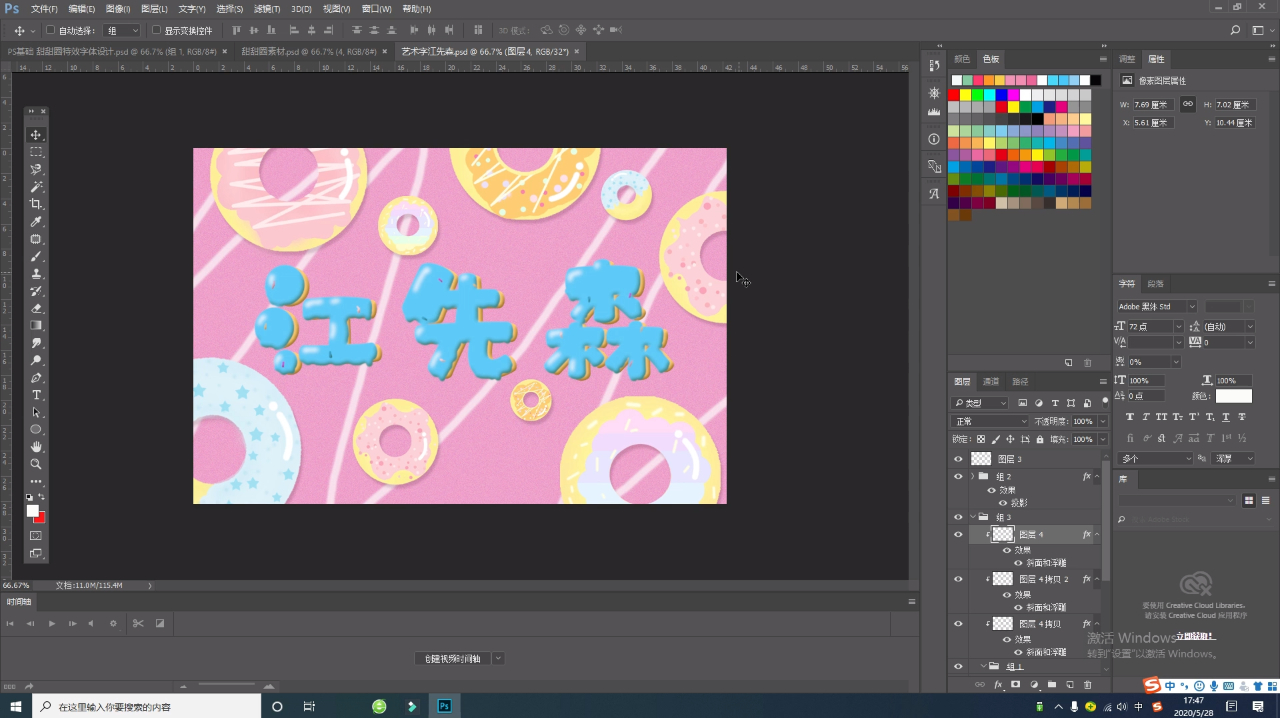This screenshot has width=1280, height=718.
Task: Hide layer 图层 3 with eye icon
Action: 958,459
